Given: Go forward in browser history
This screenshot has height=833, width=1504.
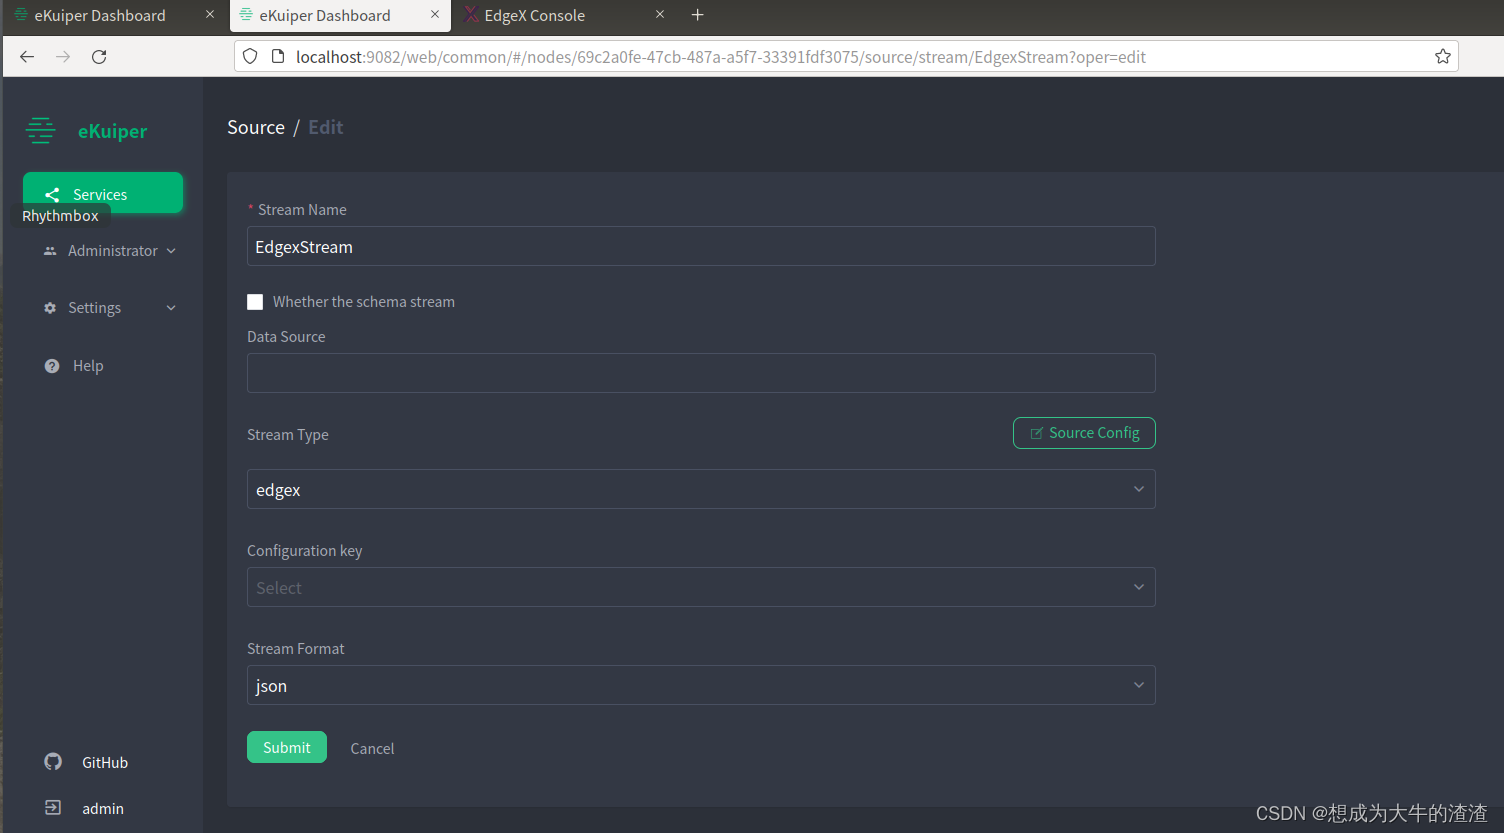Looking at the screenshot, I should (x=63, y=57).
